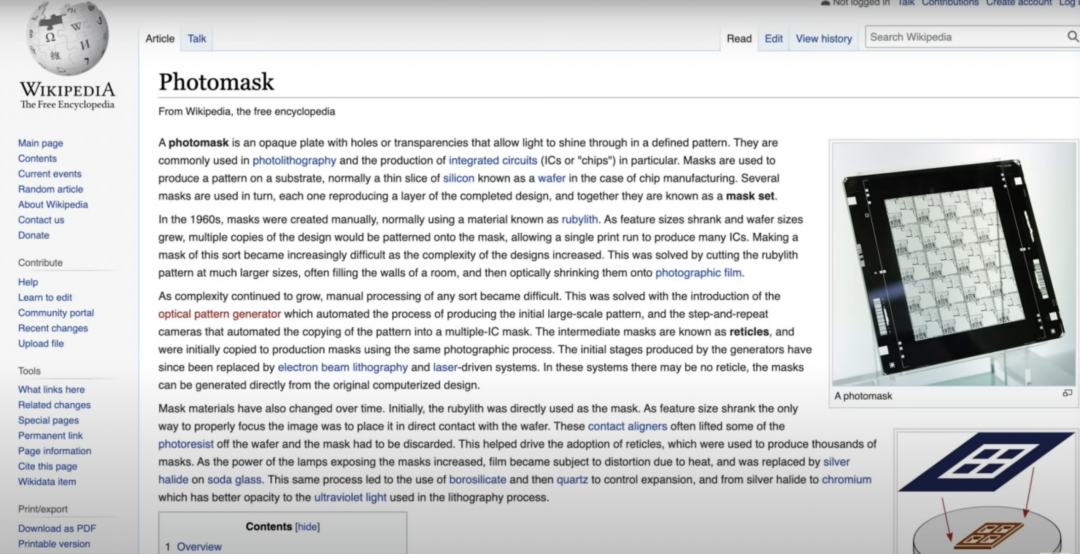This screenshot has width=1080, height=554.
Task: Follow the silicon link
Action: [459, 178]
